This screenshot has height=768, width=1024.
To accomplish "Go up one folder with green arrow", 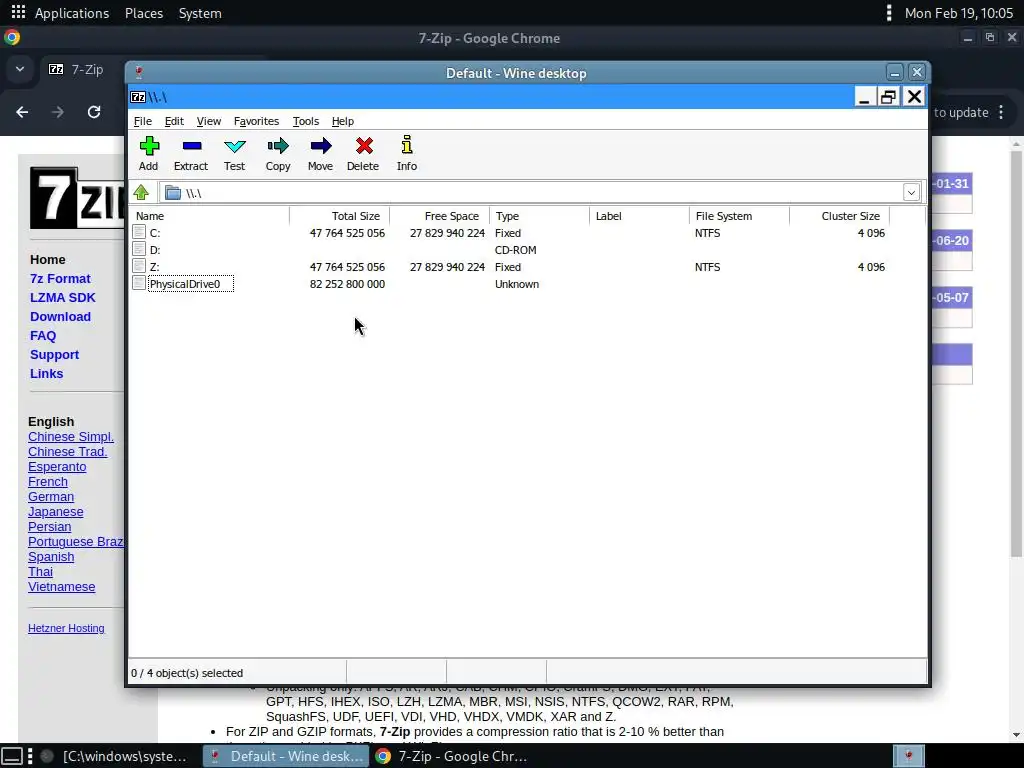I will click(x=141, y=193).
